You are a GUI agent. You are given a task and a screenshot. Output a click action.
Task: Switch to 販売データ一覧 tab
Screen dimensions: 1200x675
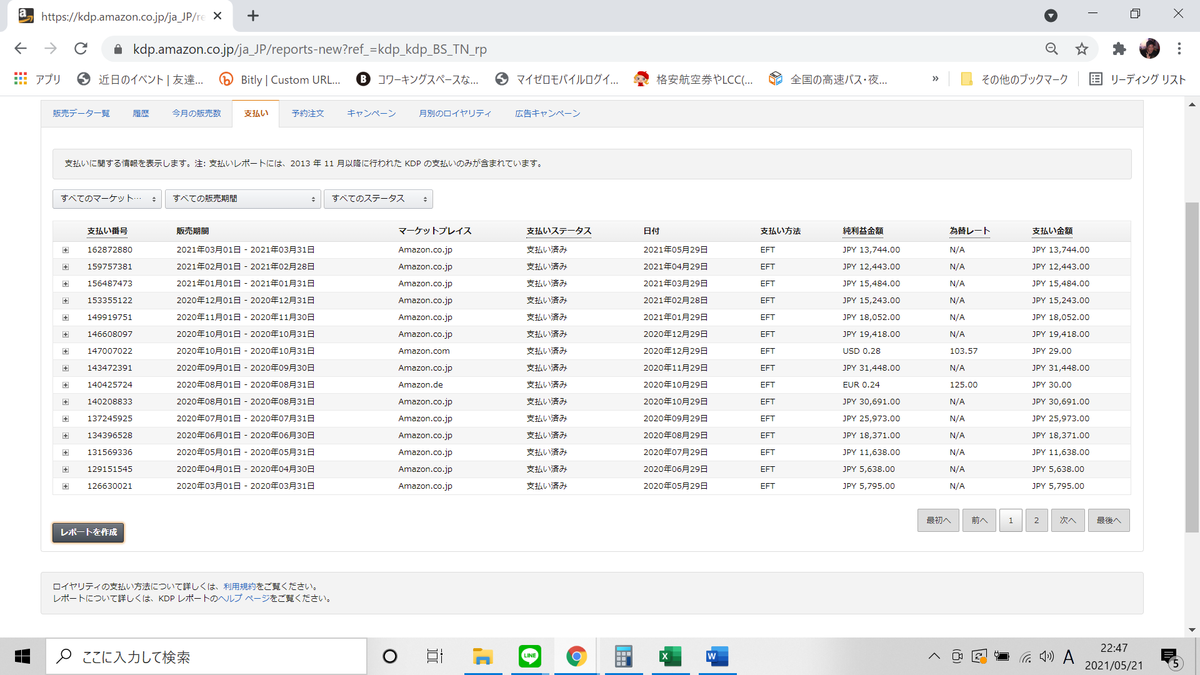(81, 114)
